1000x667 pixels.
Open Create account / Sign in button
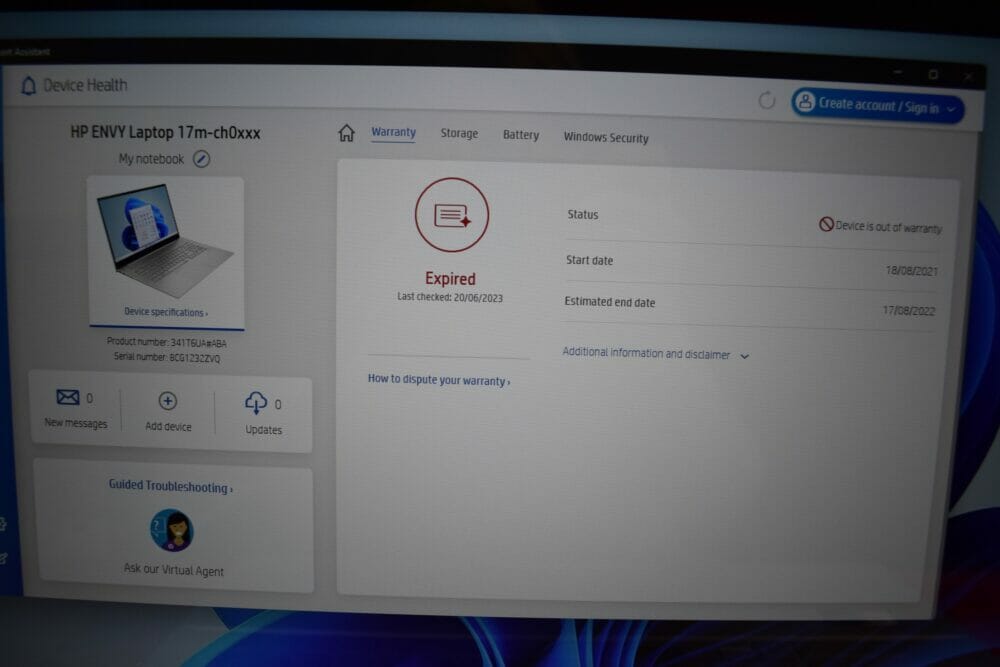coord(878,105)
